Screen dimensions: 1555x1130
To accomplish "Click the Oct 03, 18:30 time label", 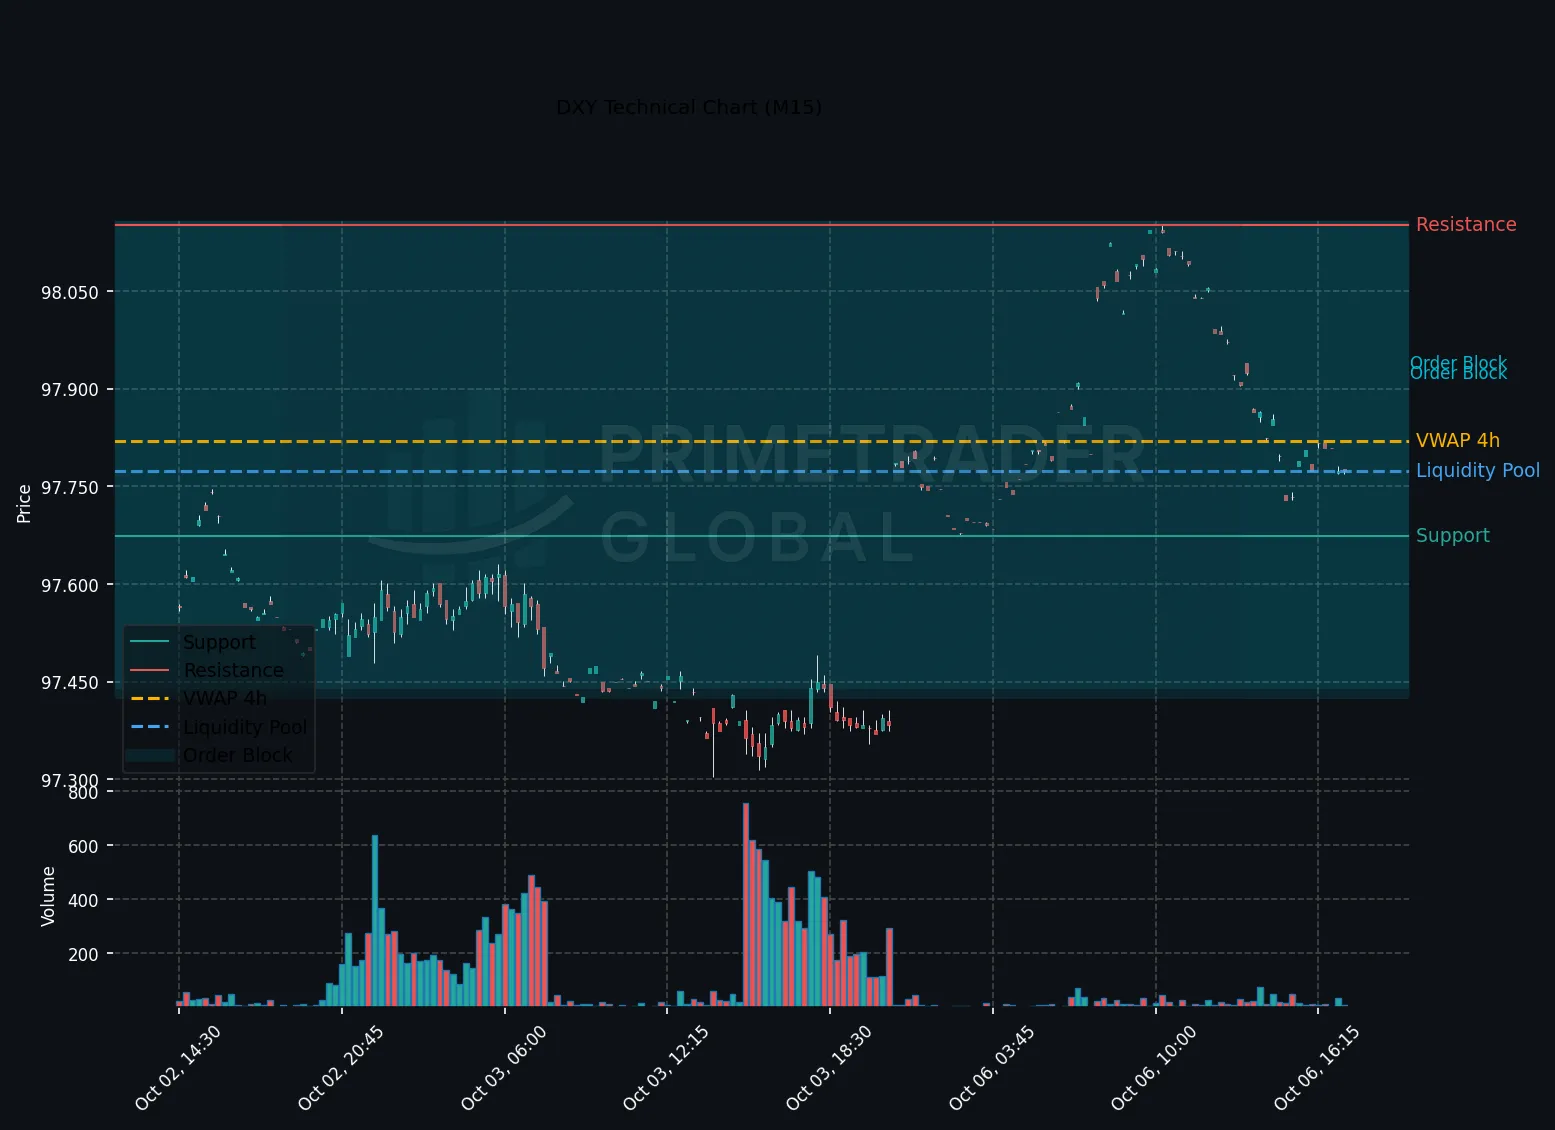I will point(828,1068).
